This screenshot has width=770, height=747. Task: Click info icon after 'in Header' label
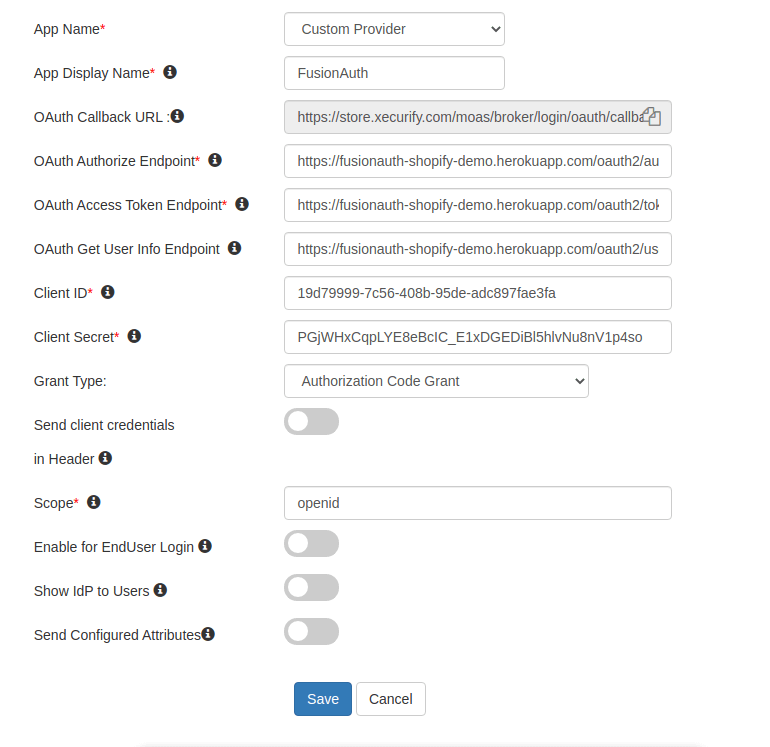click(x=106, y=458)
